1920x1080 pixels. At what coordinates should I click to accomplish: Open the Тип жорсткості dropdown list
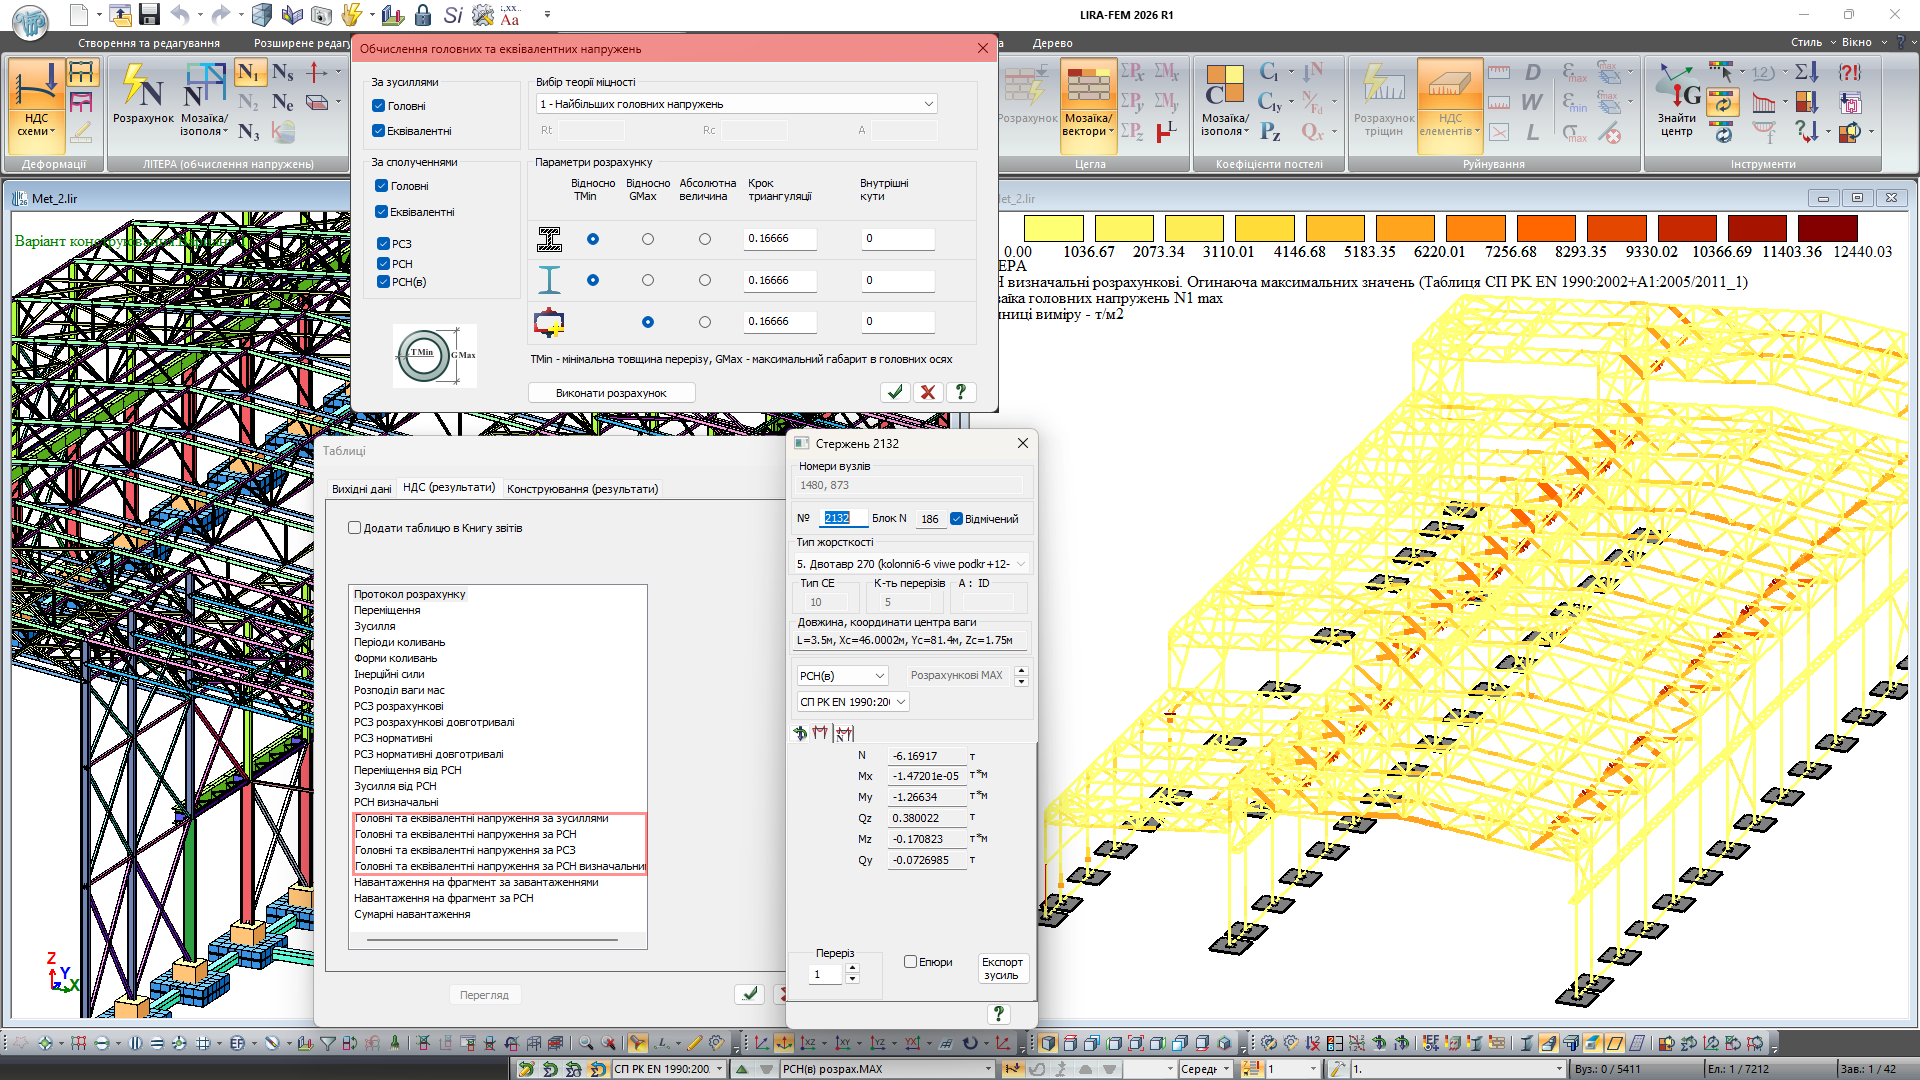(x=1020, y=564)
